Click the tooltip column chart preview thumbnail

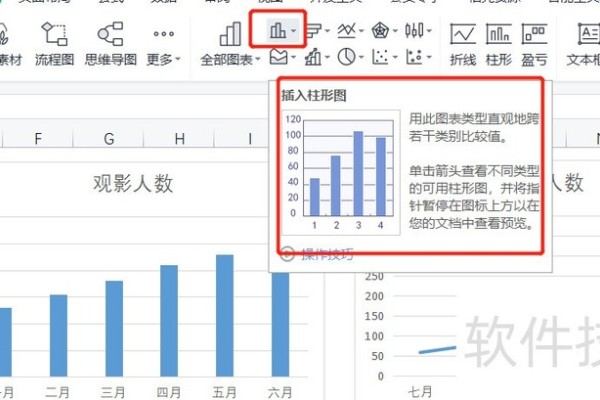click(341, 173)
